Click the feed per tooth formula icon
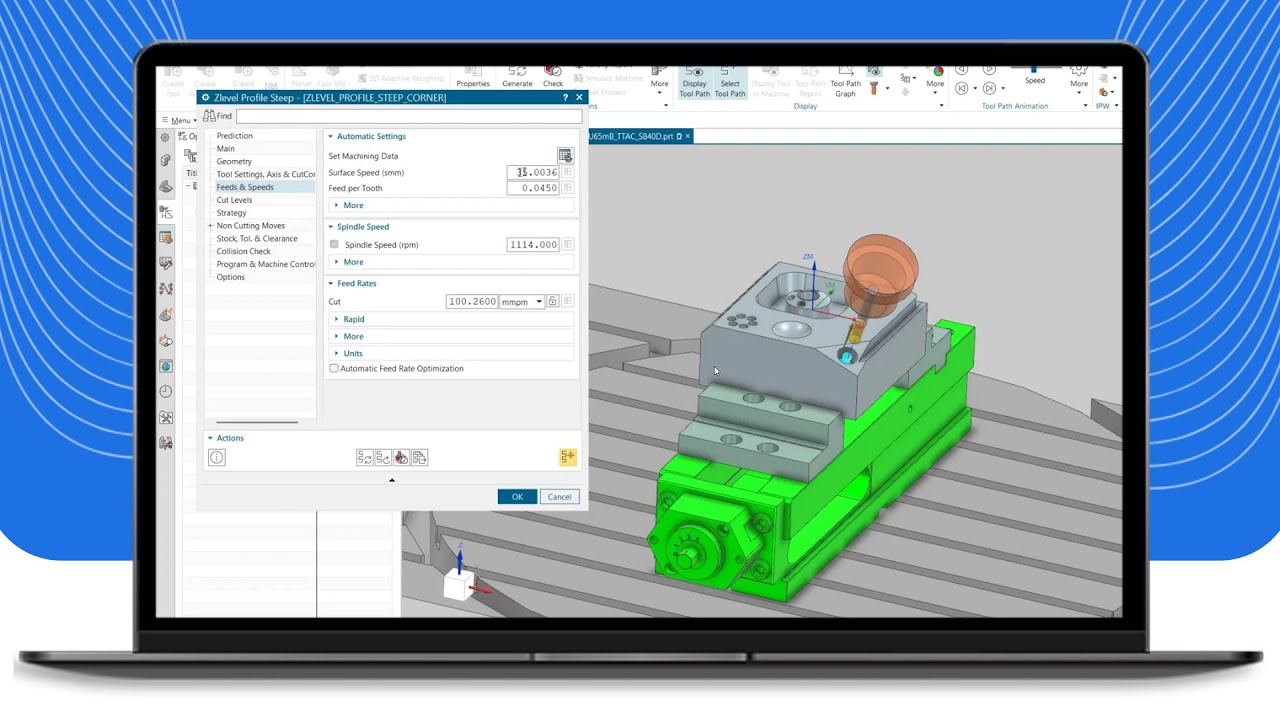This screenshot has height=720, width=1280. (x=568, y=188)
